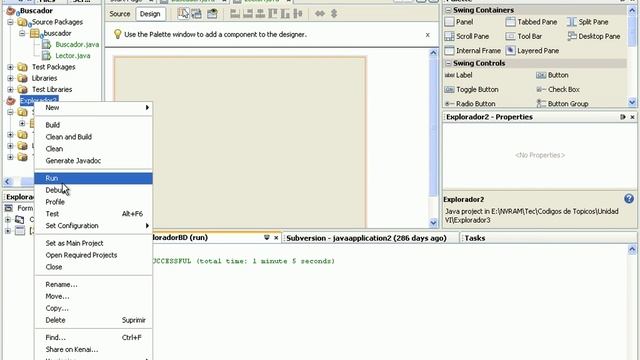640x360 pixels.
Task: Choose Copy... from the context menu
Action: [x=93, y=308]
